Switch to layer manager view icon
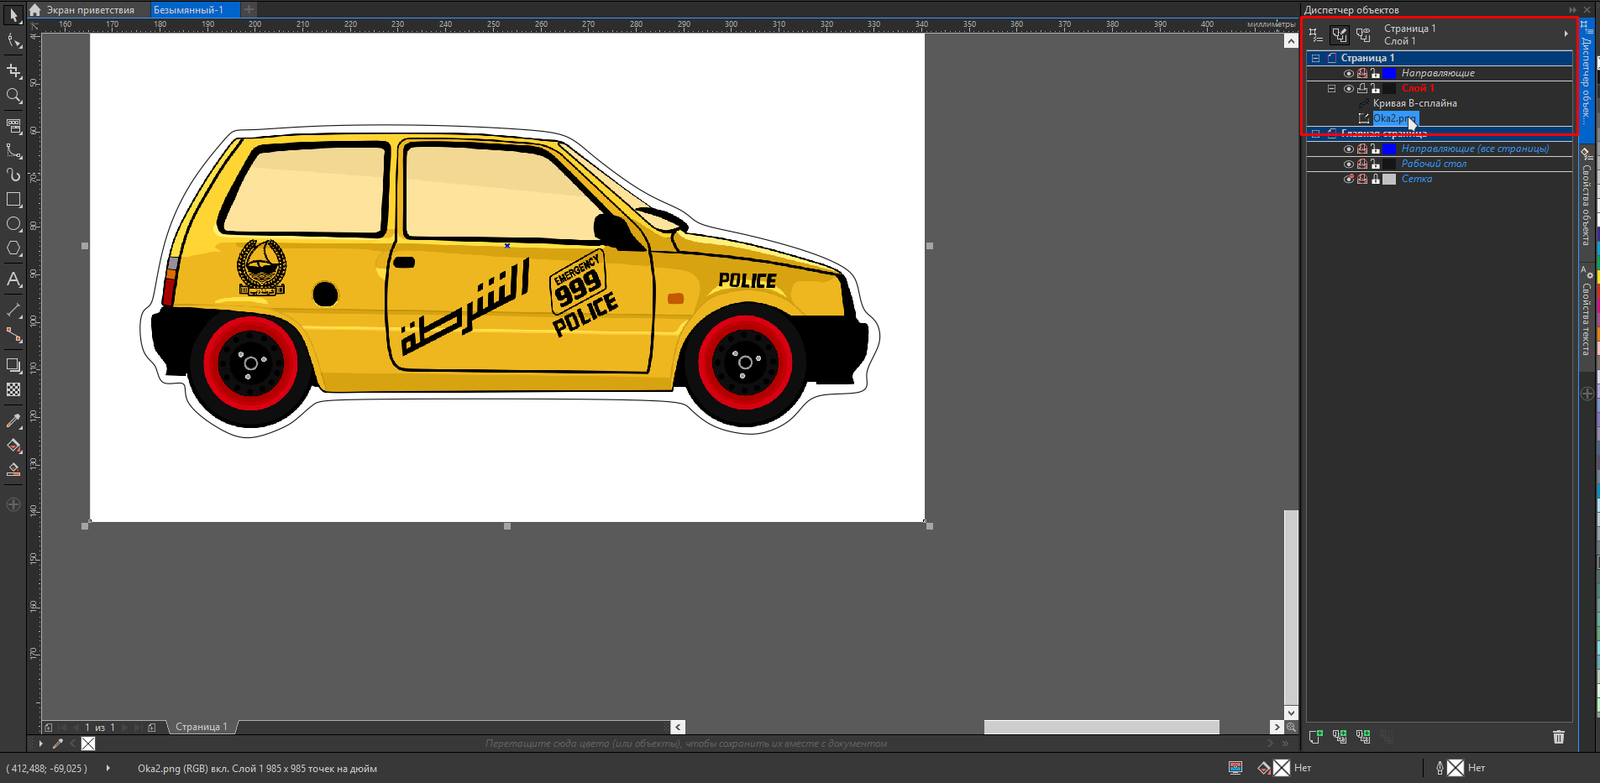The image size is (1600, 783). 1363,35
